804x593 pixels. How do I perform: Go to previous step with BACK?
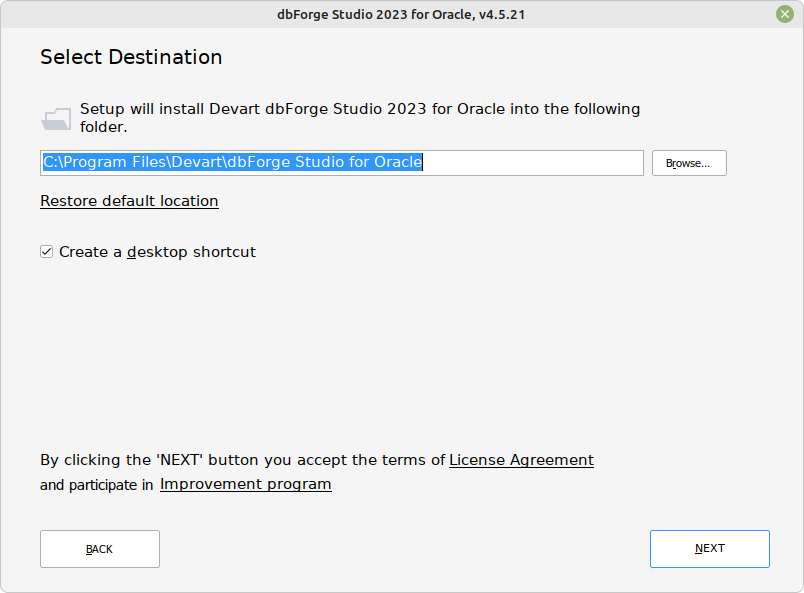[100, 549]
